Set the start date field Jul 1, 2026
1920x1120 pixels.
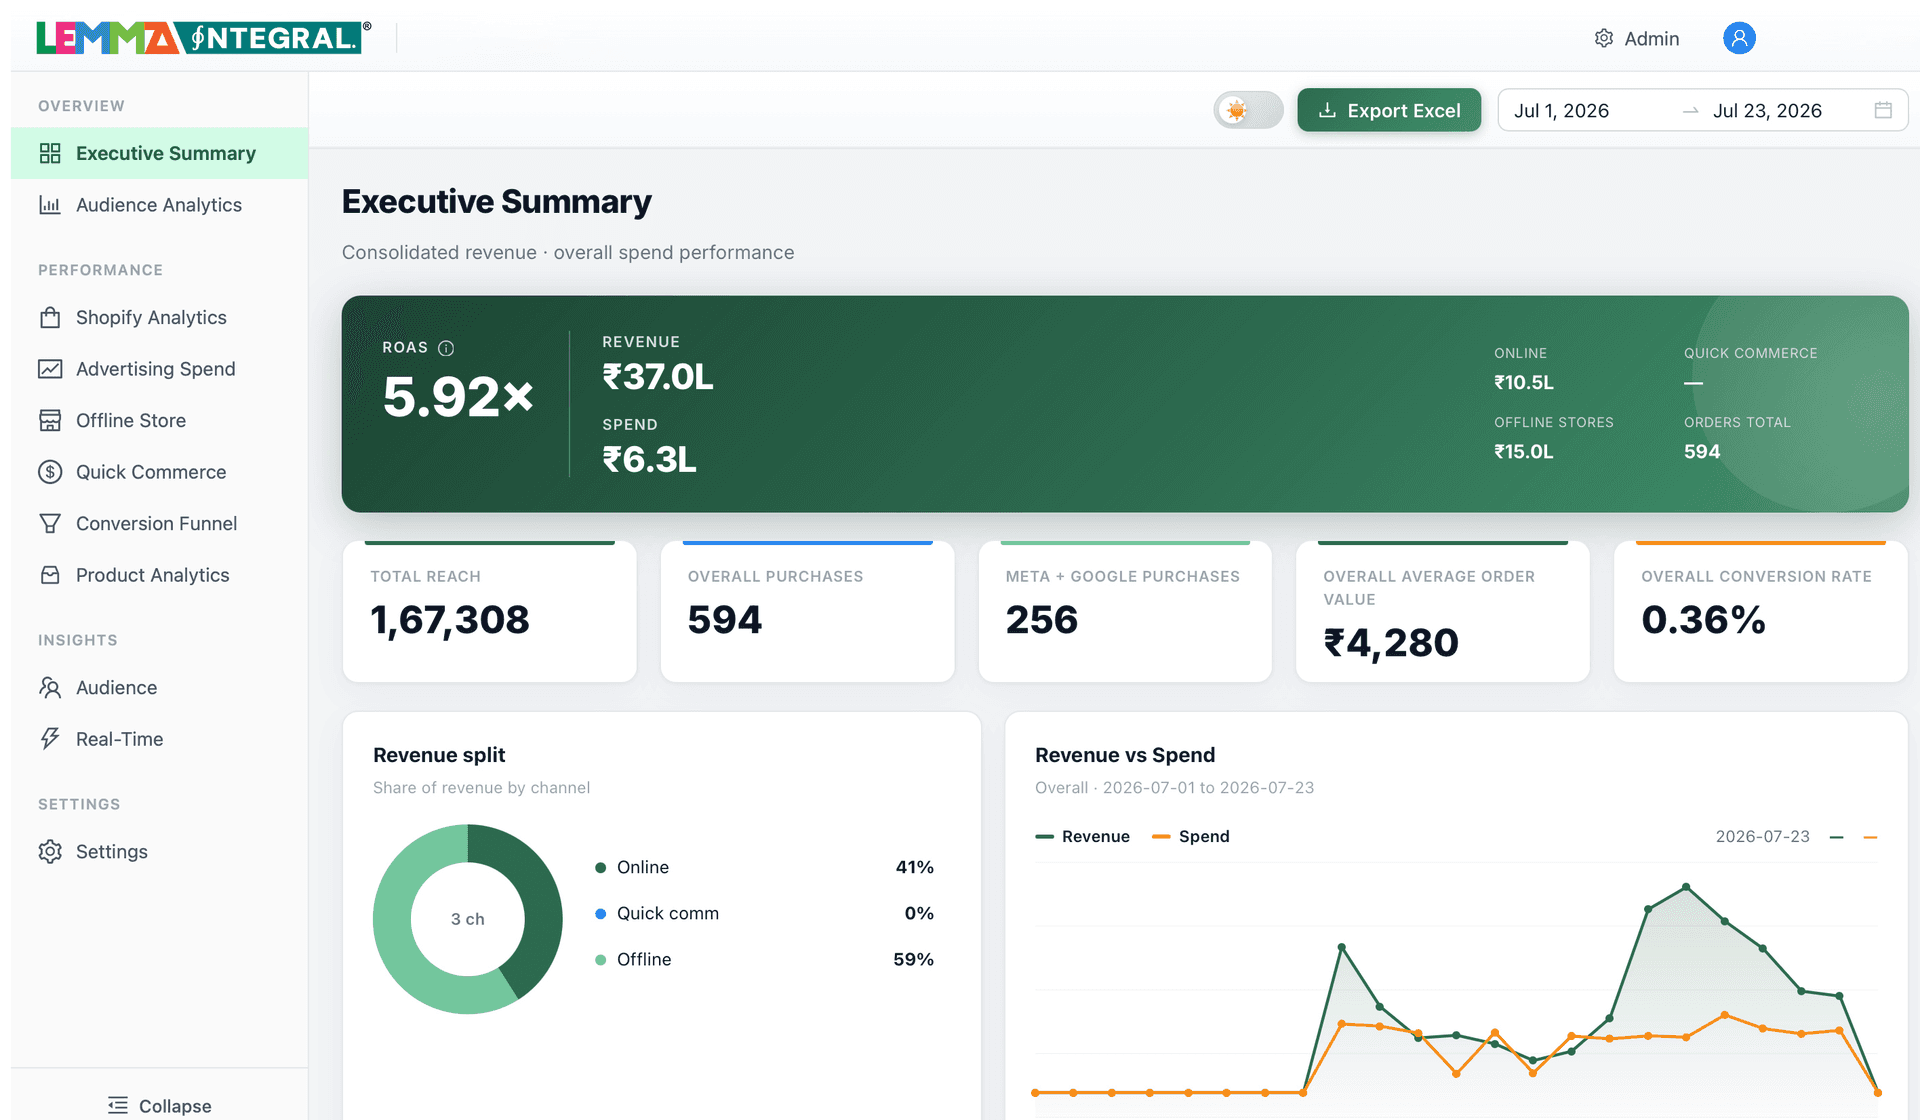[1590, 110]
